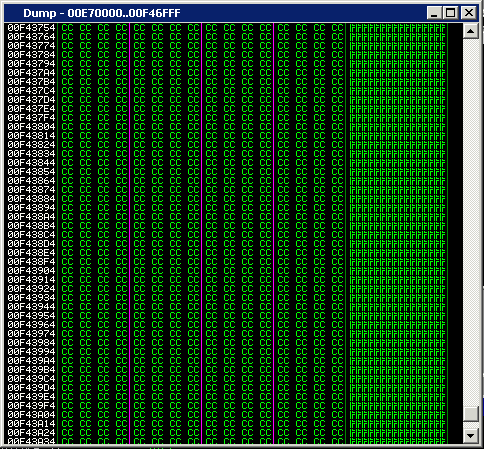The width and height of the screenshot is (484, 449).
Task: Click ASCII column in row 00F438A4
Action: coord(397,217)
